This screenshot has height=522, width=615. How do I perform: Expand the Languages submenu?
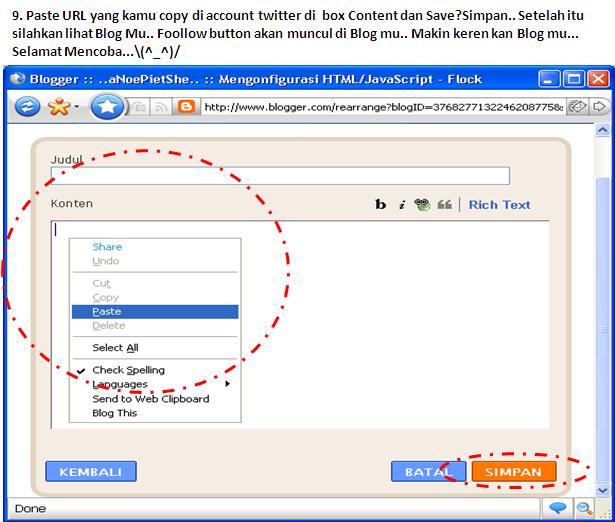[155, 384]
